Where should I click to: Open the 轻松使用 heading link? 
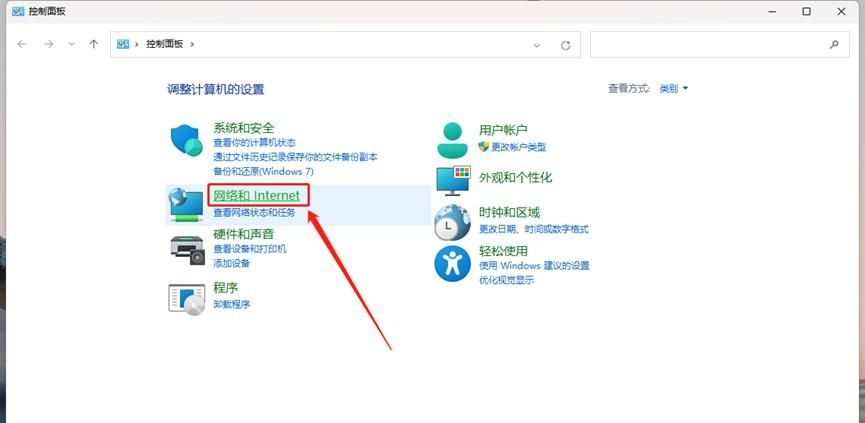pyautogui.click(x=504, y=251)
